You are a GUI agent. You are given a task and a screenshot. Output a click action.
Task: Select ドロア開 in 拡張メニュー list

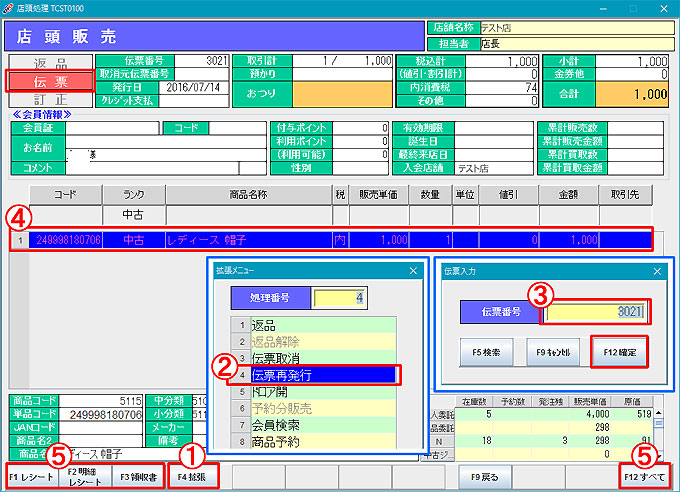click(323, 392)
